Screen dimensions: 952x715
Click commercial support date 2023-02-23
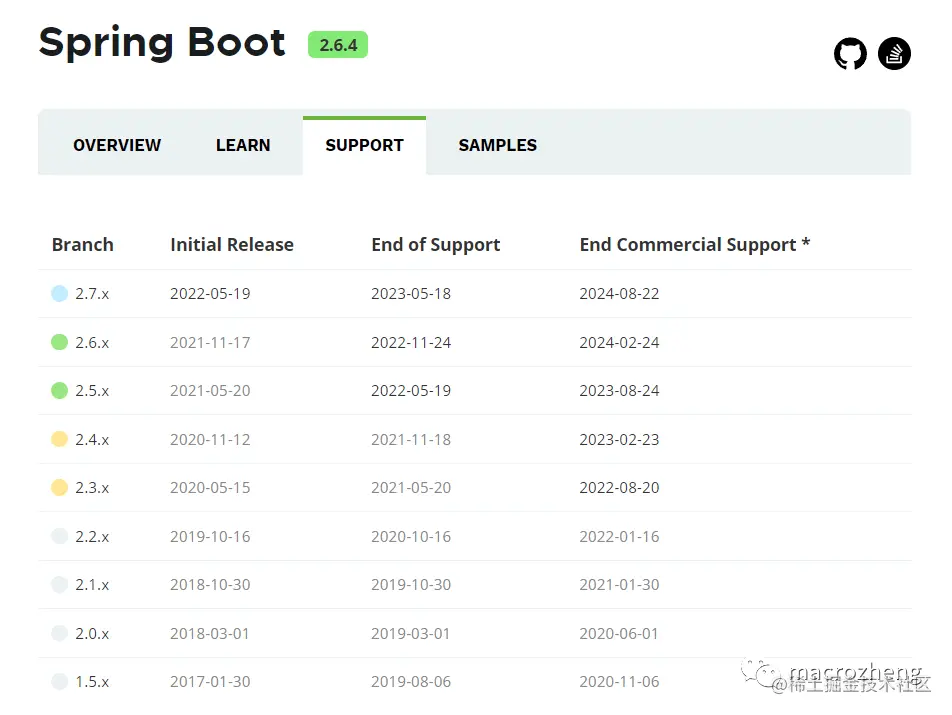point(619,439)
